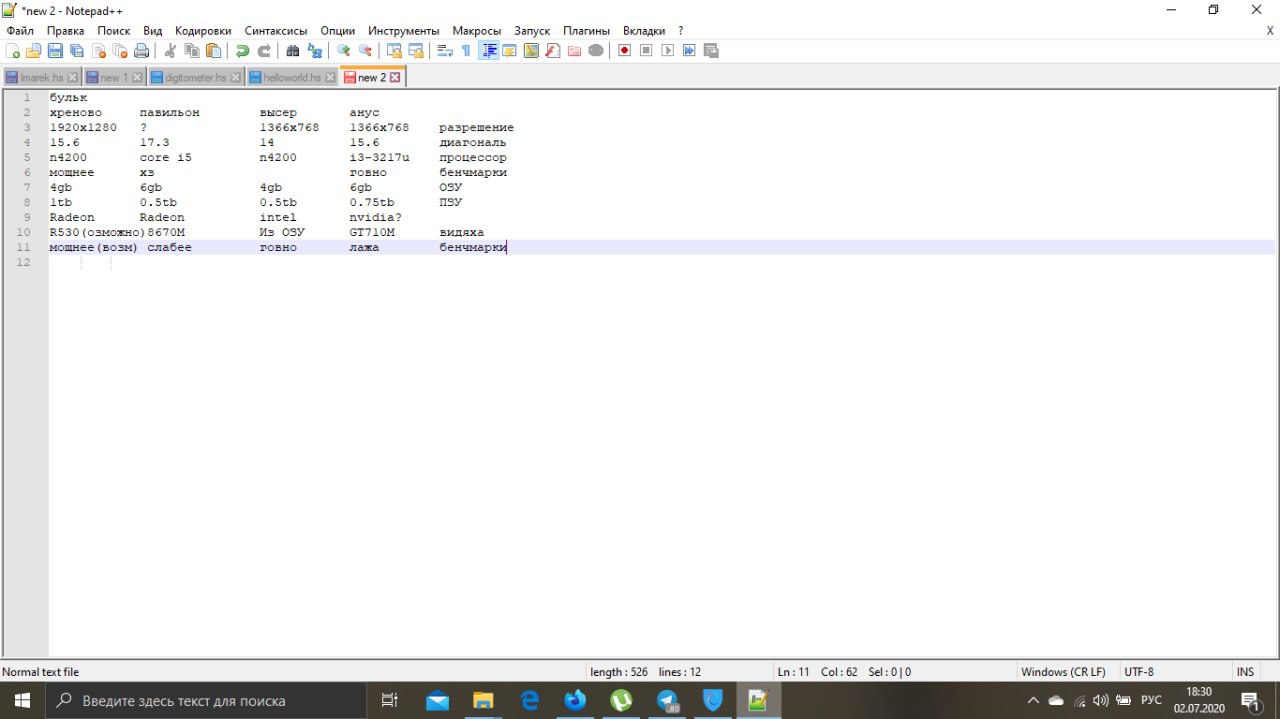
Task: Open the ? help menu
Action: [x=681, y=31]
